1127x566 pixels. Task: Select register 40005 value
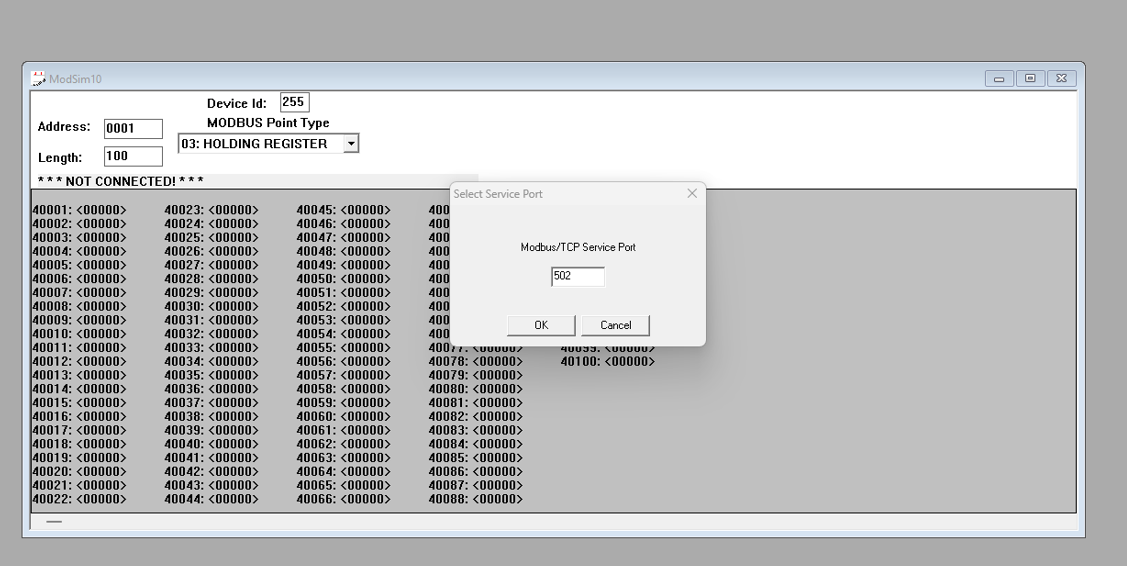pyautogui.click(x=101, y=265)
